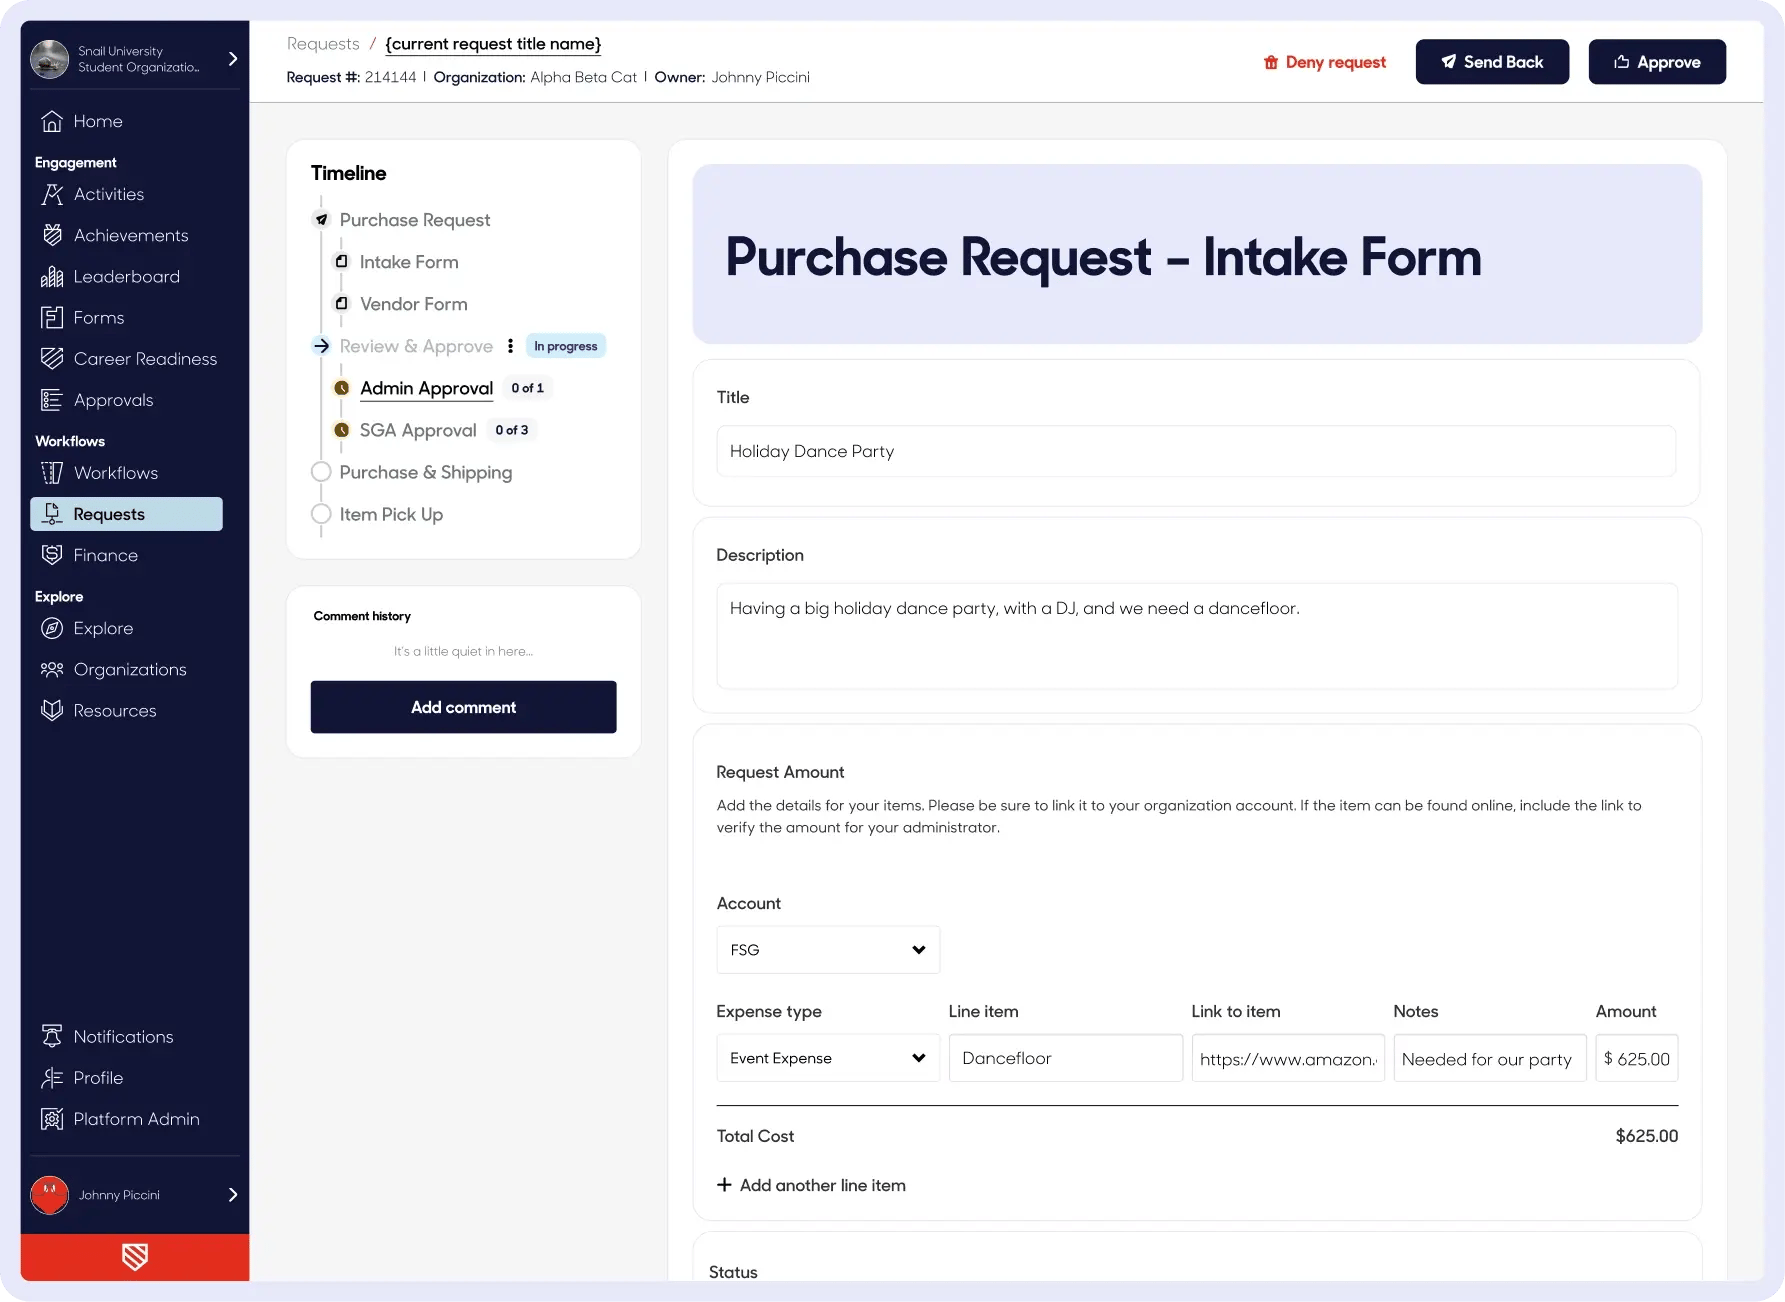This screenshot has height=1302, width=1785.
Task: Click the Purchase Request timeline marker icon
Action: 321,220
